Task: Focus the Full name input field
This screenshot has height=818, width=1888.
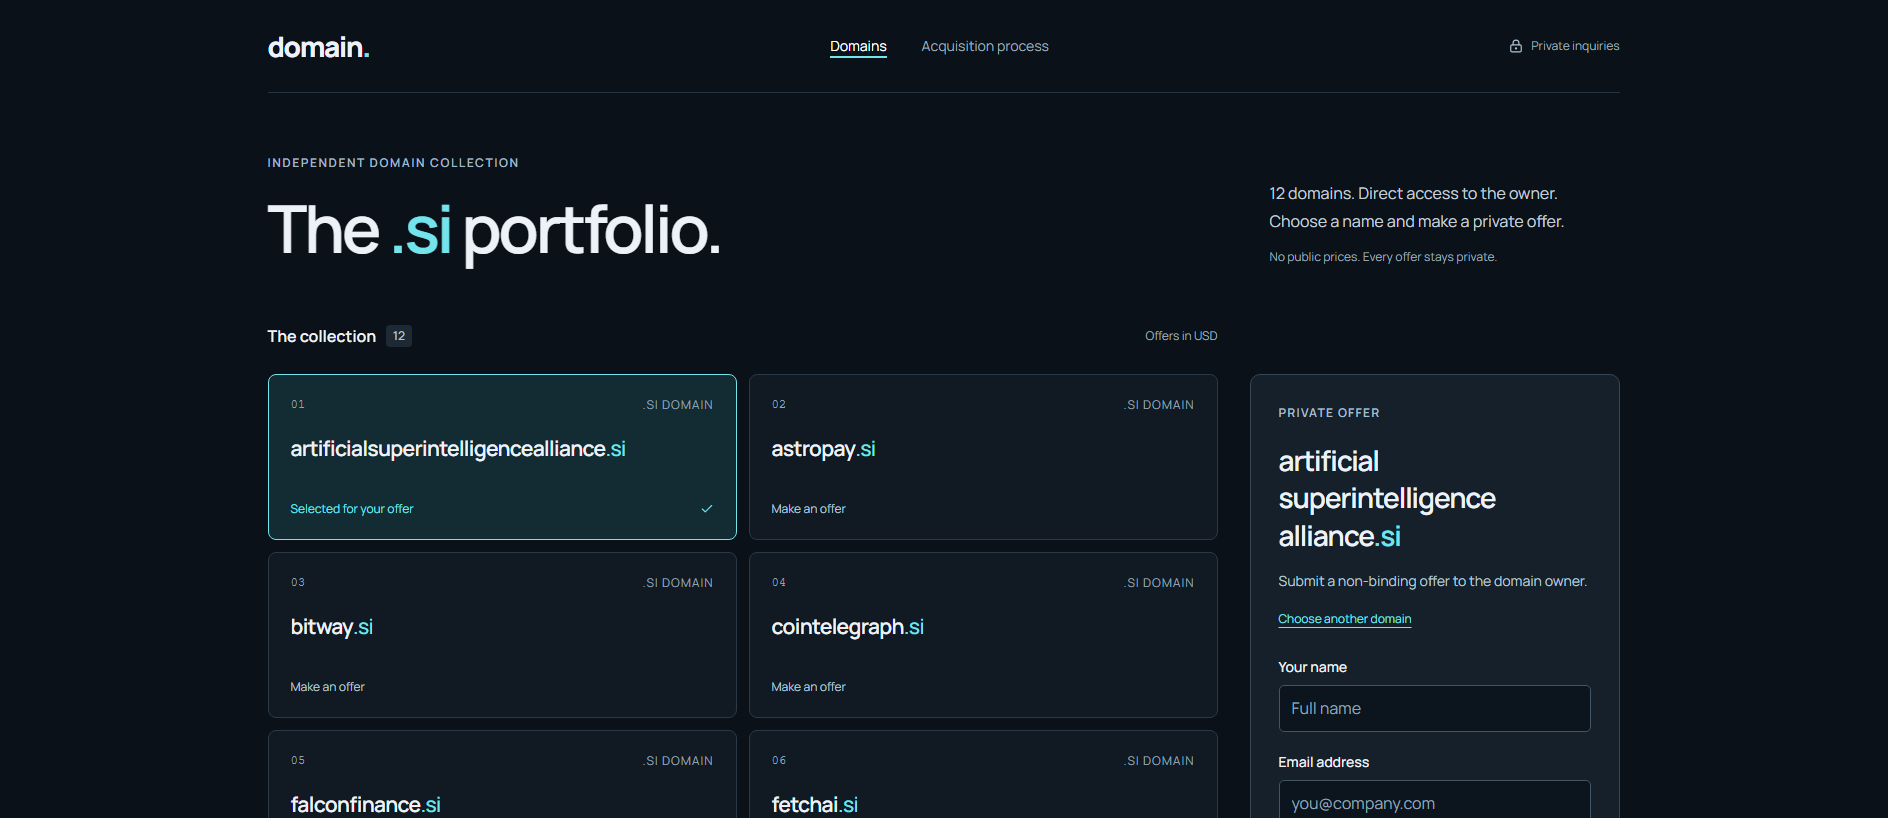Action: 1434,708
